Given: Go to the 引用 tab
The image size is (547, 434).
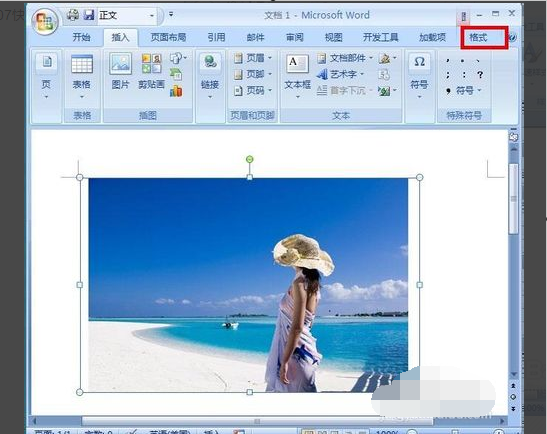Looking at the screenshot, I should pyautogui.click(x=216, y=37).
